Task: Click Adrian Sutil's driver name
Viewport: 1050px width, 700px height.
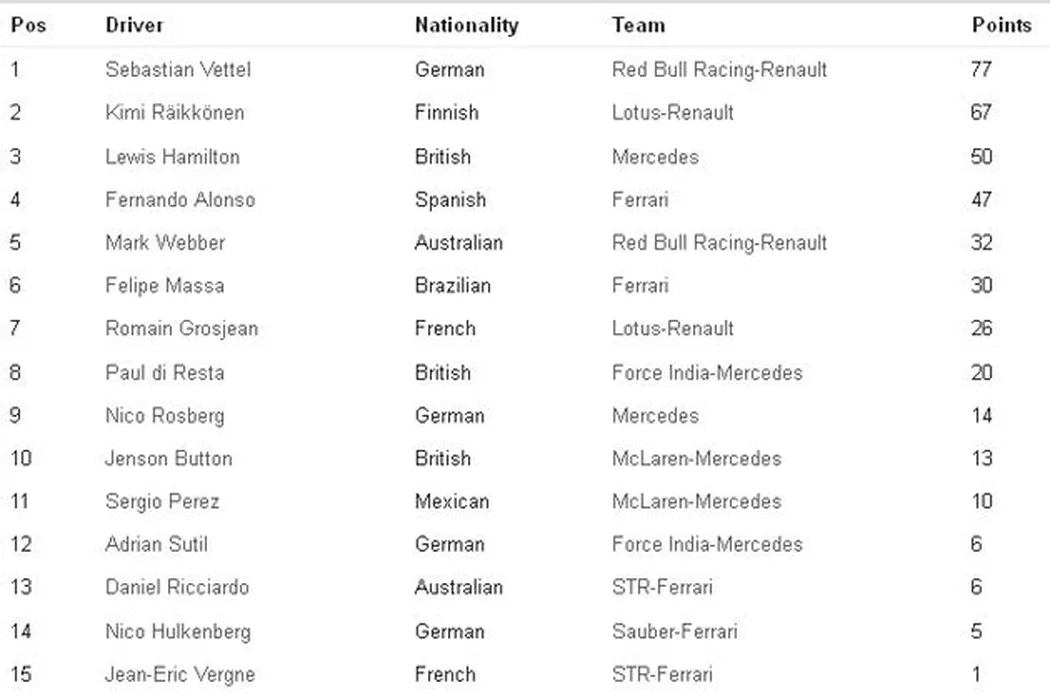Action: pos(156,545)
